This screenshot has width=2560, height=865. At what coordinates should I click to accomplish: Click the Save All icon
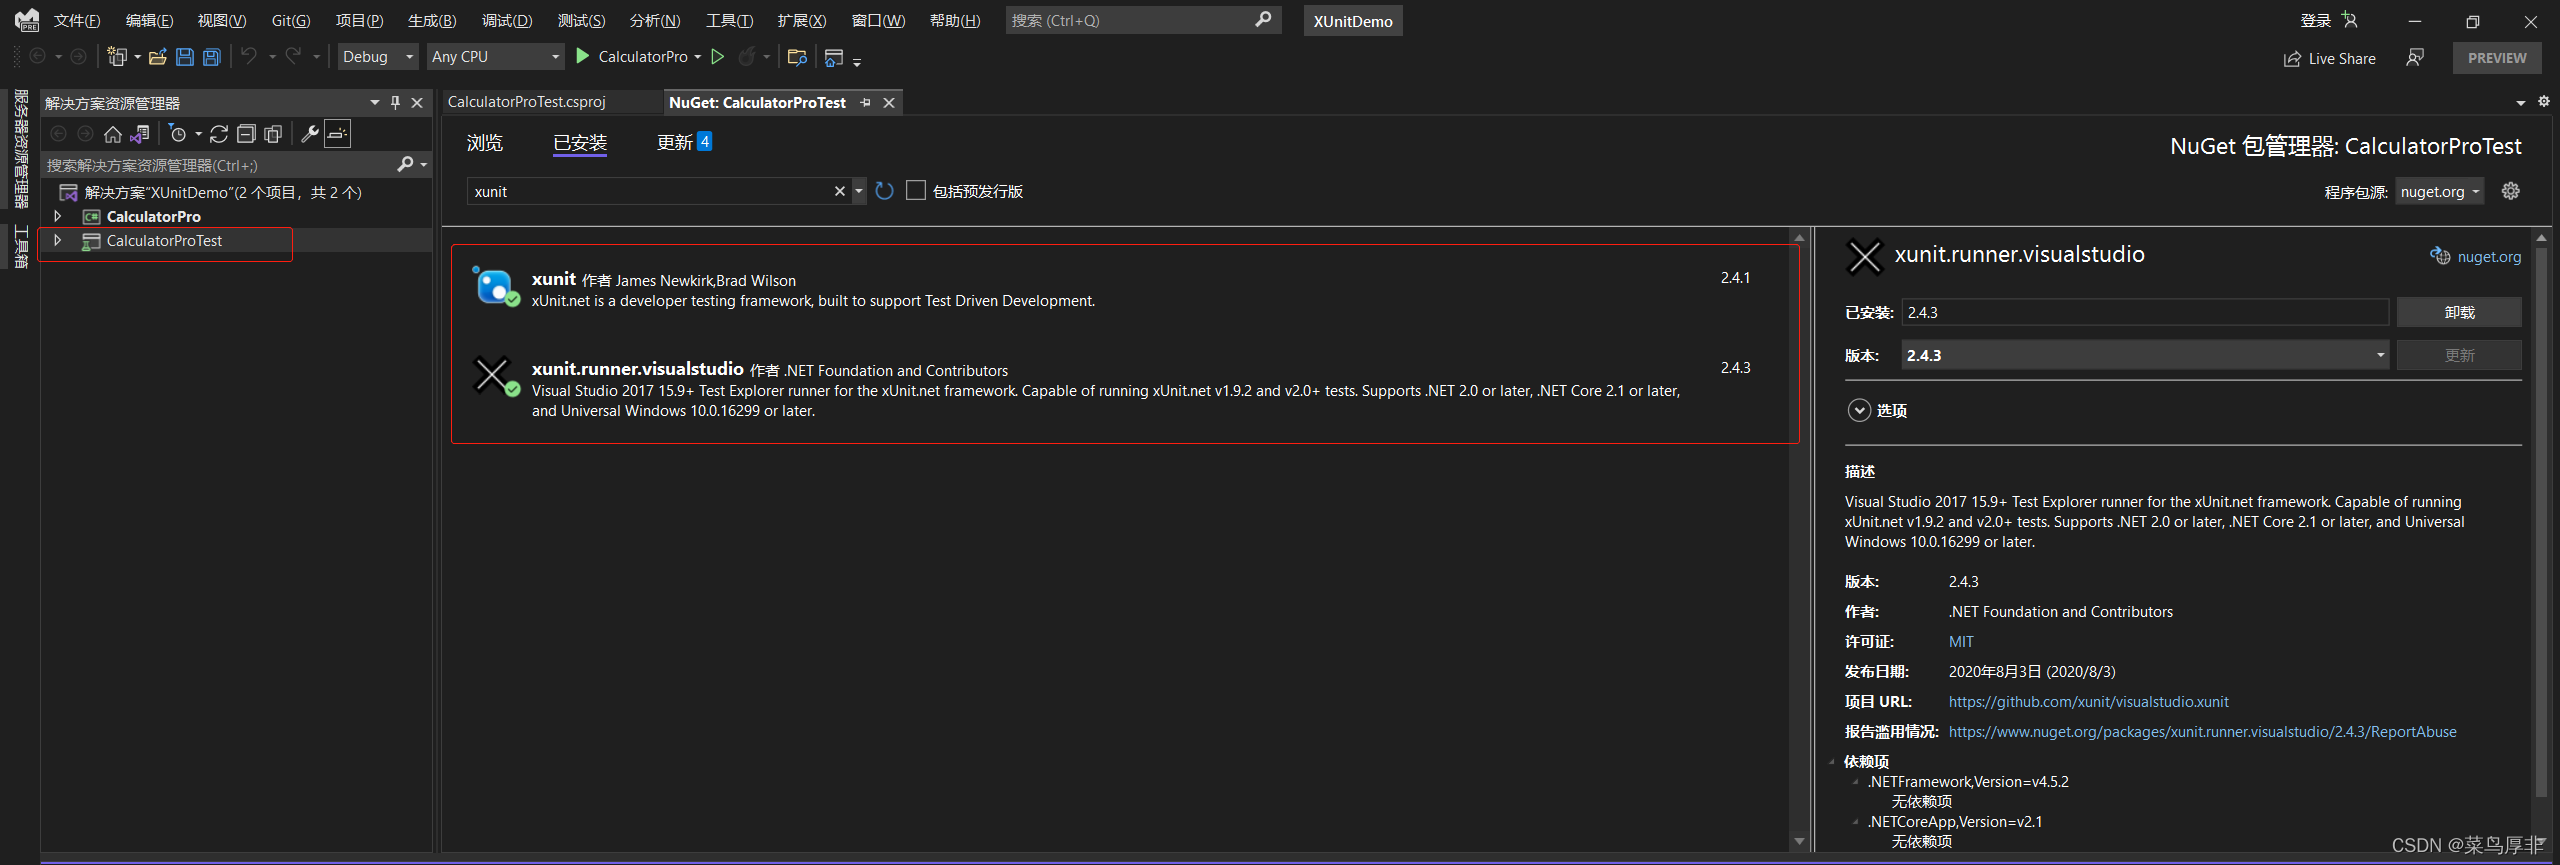coord(212,57)
